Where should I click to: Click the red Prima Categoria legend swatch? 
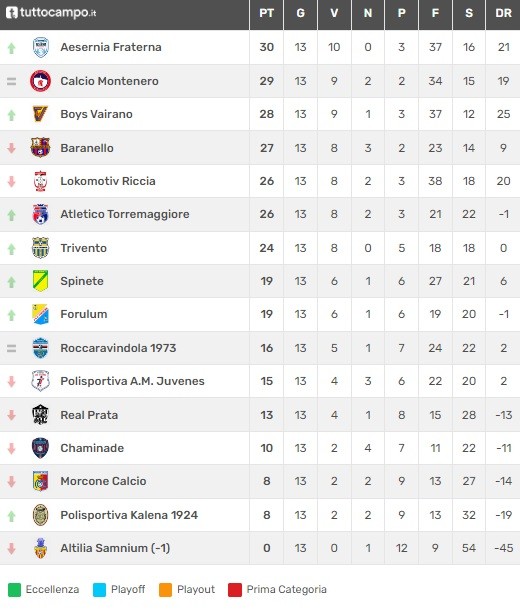point(235,589)
